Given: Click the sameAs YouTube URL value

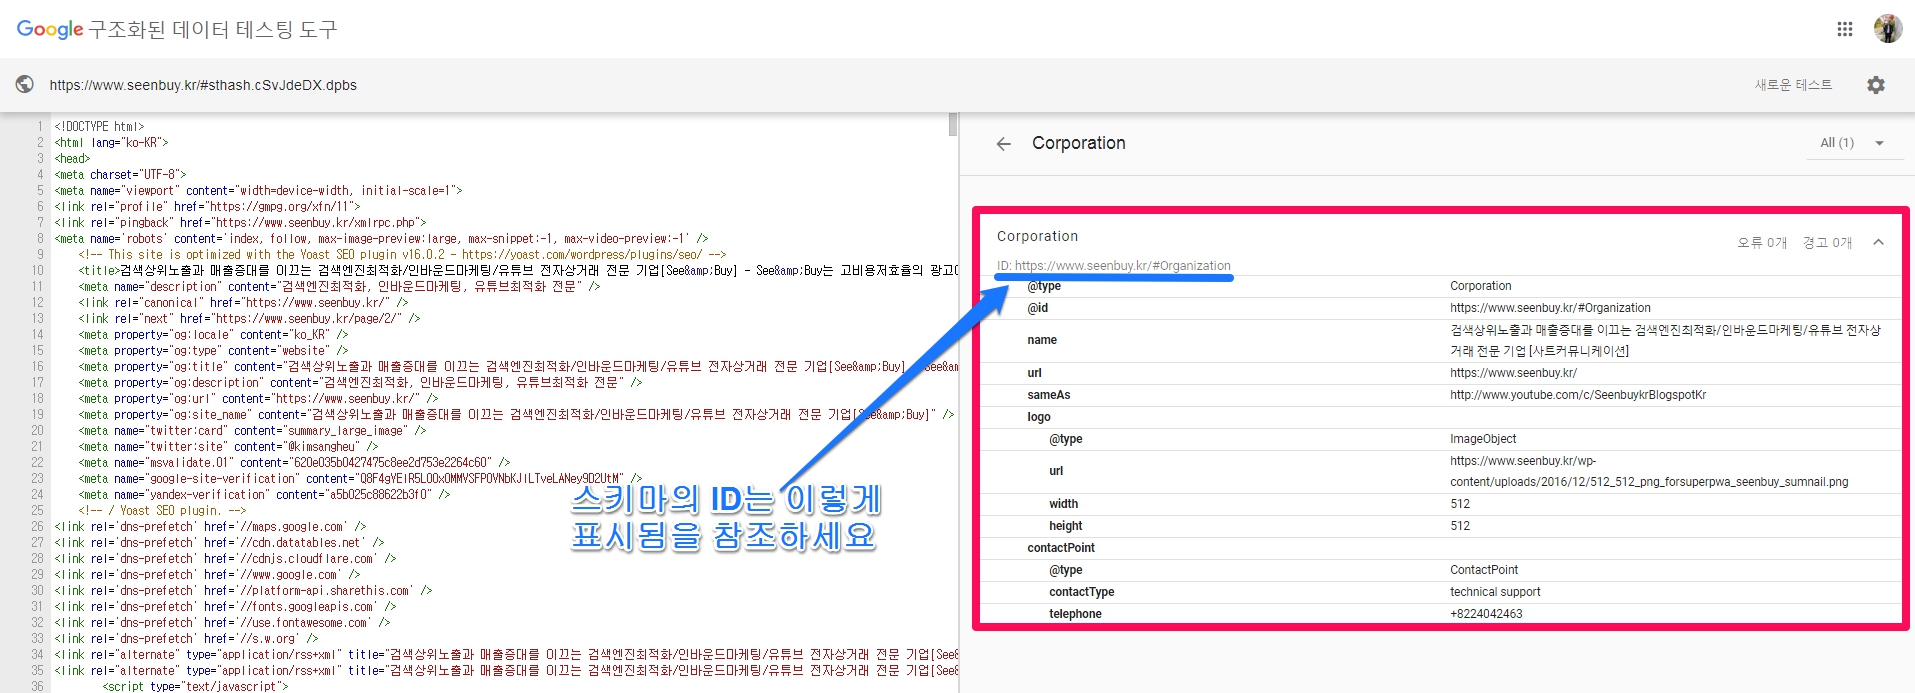Looking at the screenshot, I should [1578, 395].
